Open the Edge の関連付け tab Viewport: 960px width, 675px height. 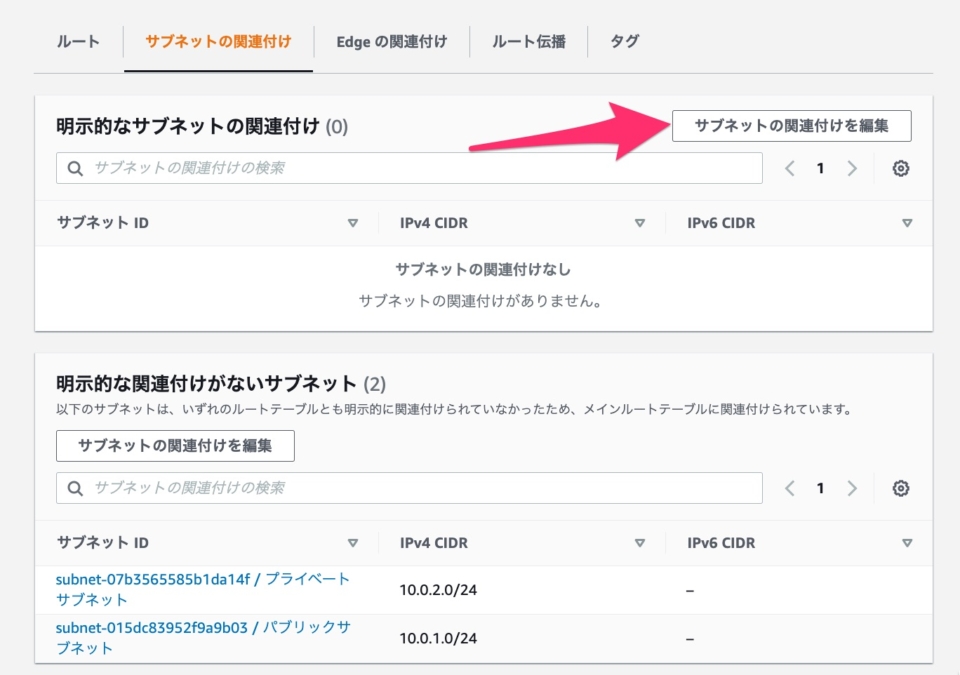pyautogui.click(x=392, y=41)
